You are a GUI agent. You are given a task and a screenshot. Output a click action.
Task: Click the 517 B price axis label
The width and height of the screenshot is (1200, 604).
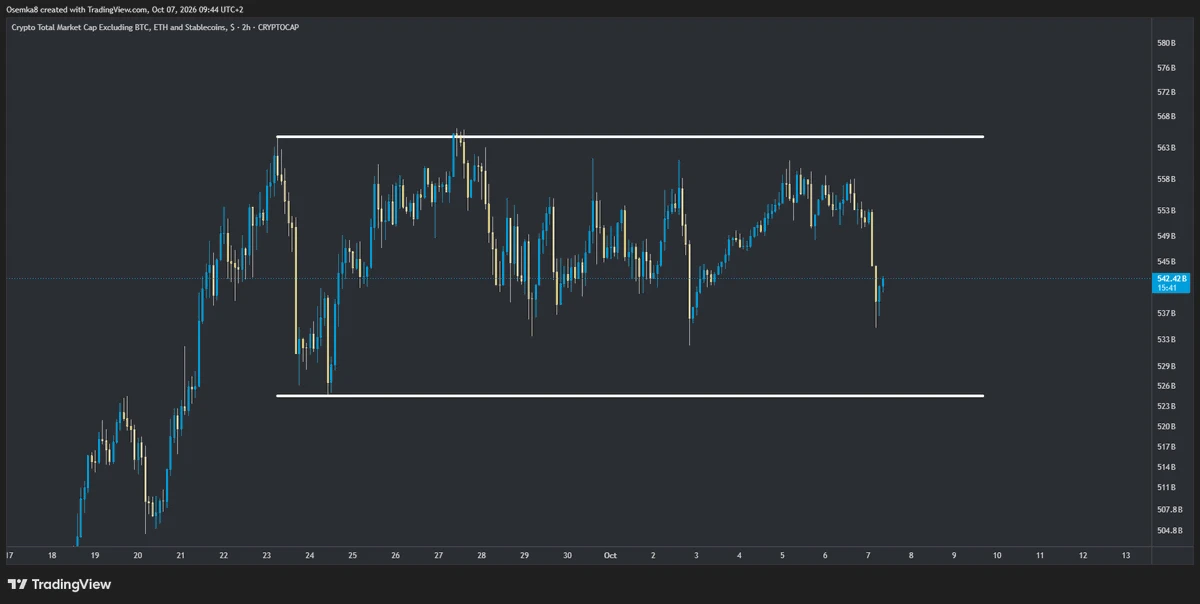(1165, 446)
